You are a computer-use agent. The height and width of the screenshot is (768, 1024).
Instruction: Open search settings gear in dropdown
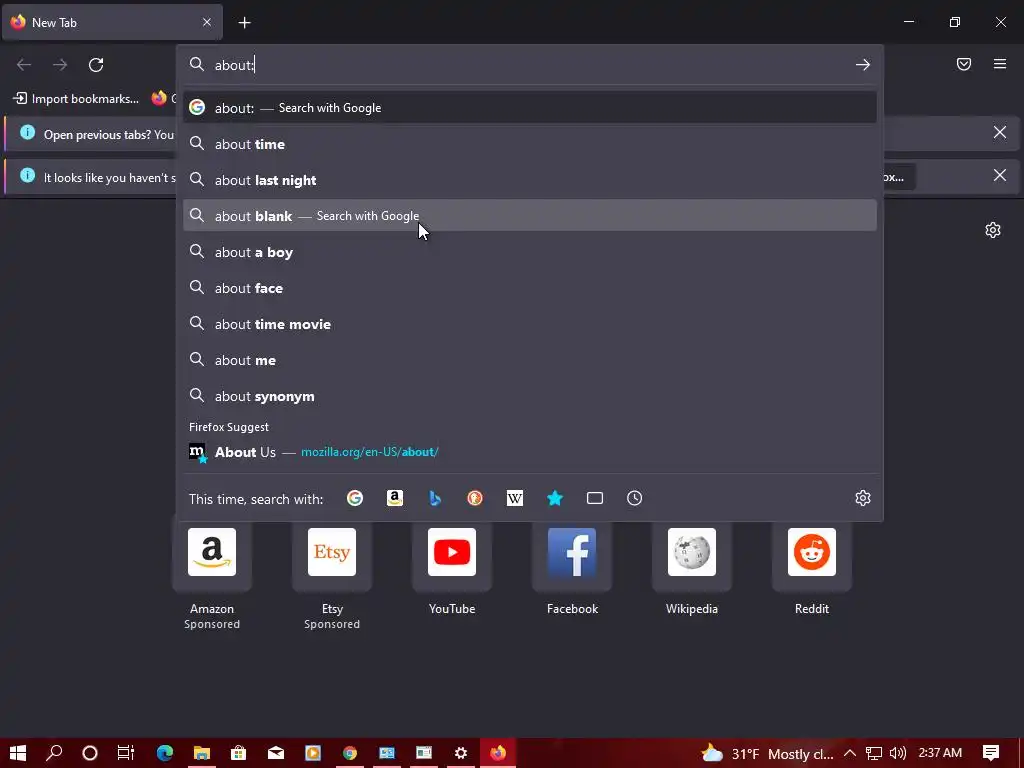[863, 498]
